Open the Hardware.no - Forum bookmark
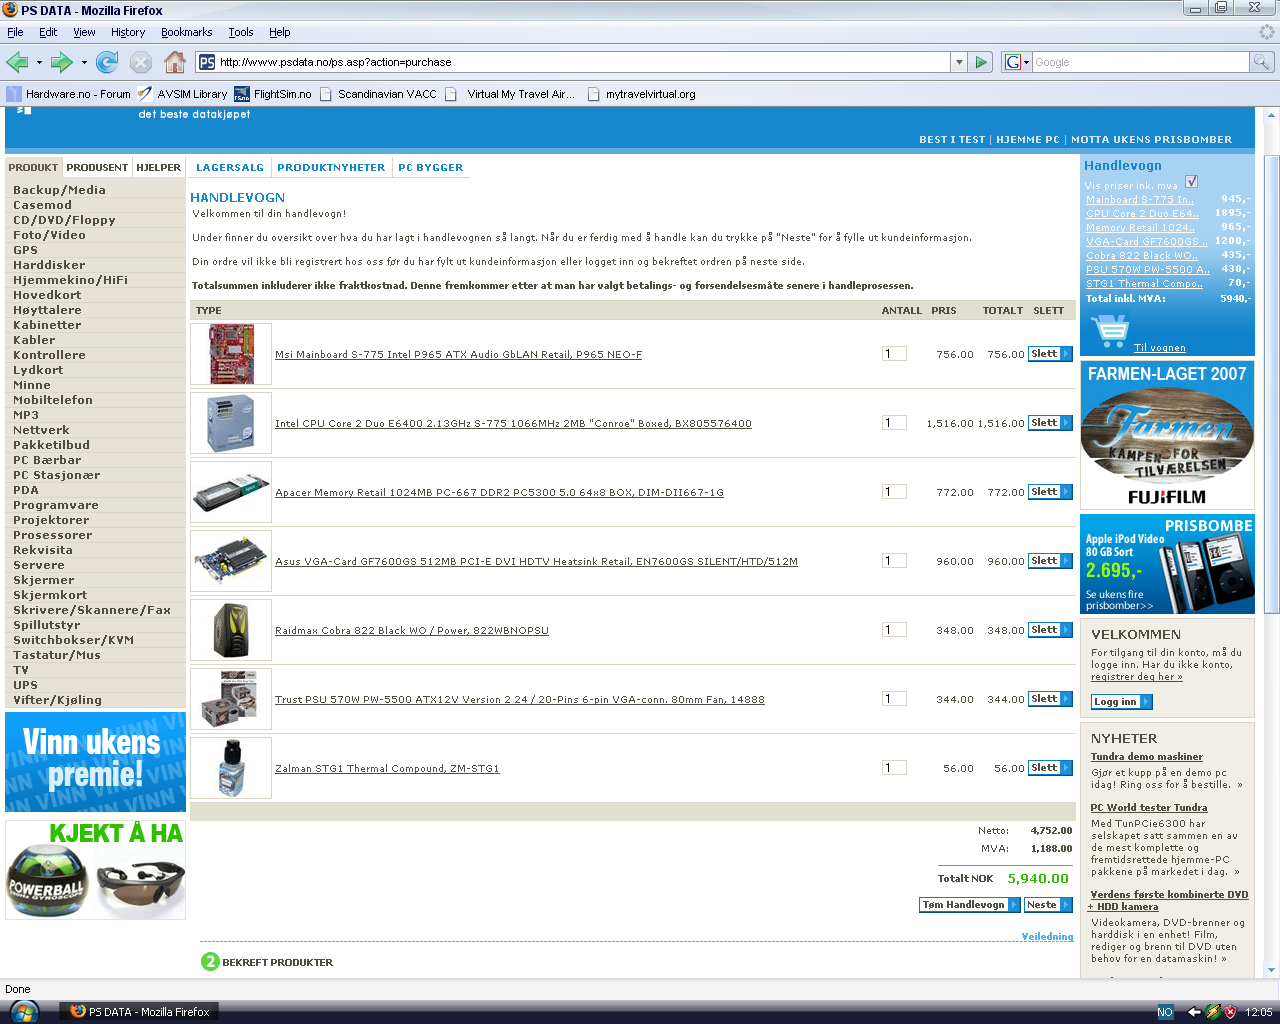 coord(69,94)
